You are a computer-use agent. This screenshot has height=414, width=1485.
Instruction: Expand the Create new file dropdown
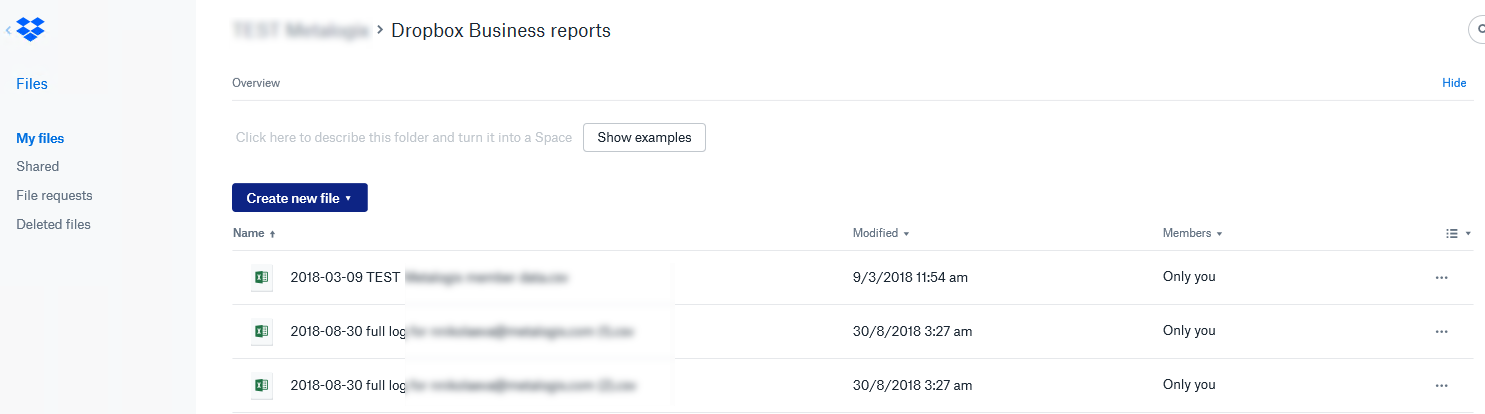coord(299,198)
